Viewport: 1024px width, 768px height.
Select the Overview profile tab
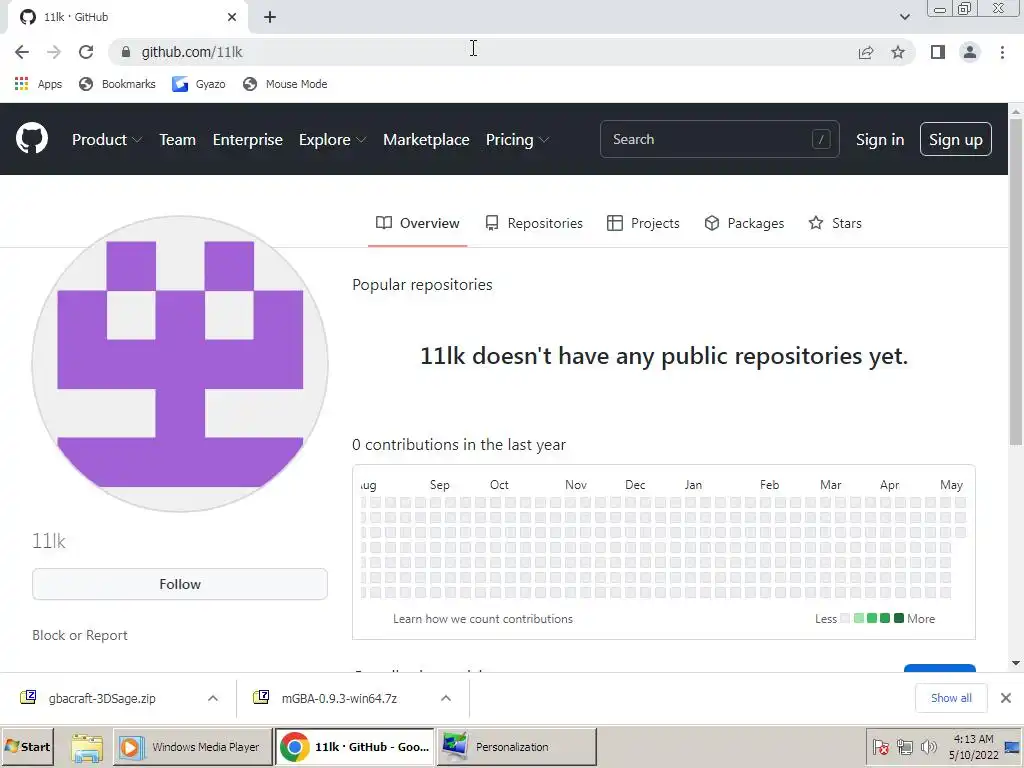417,223
